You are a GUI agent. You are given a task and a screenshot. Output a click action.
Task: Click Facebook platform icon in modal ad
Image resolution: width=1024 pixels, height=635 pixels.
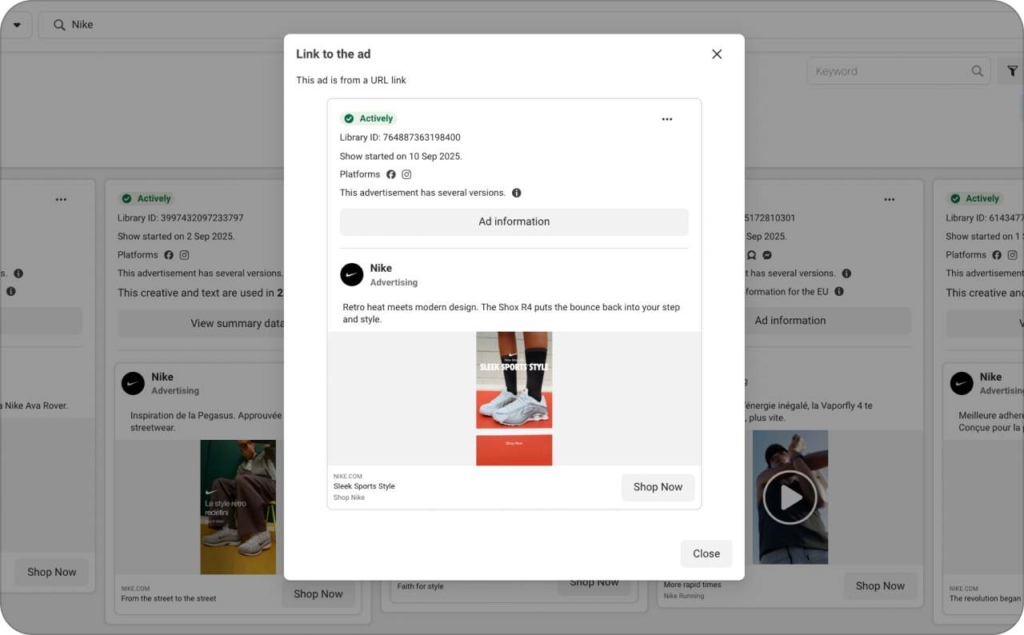click(x=391, y=174)
